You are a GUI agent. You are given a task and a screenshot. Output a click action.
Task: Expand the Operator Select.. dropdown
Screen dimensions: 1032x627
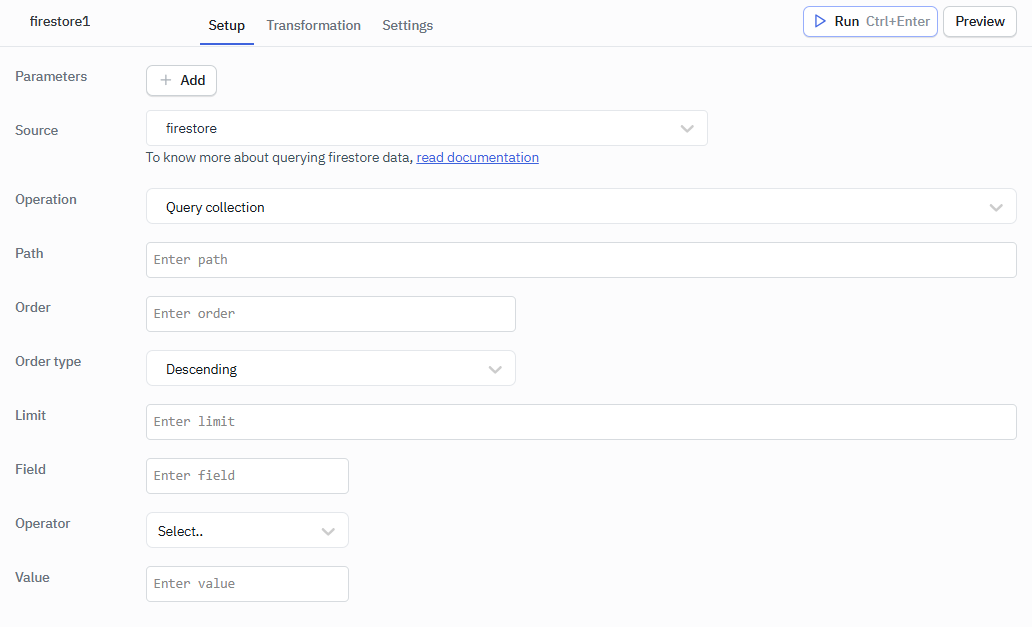tap(246, 531)
